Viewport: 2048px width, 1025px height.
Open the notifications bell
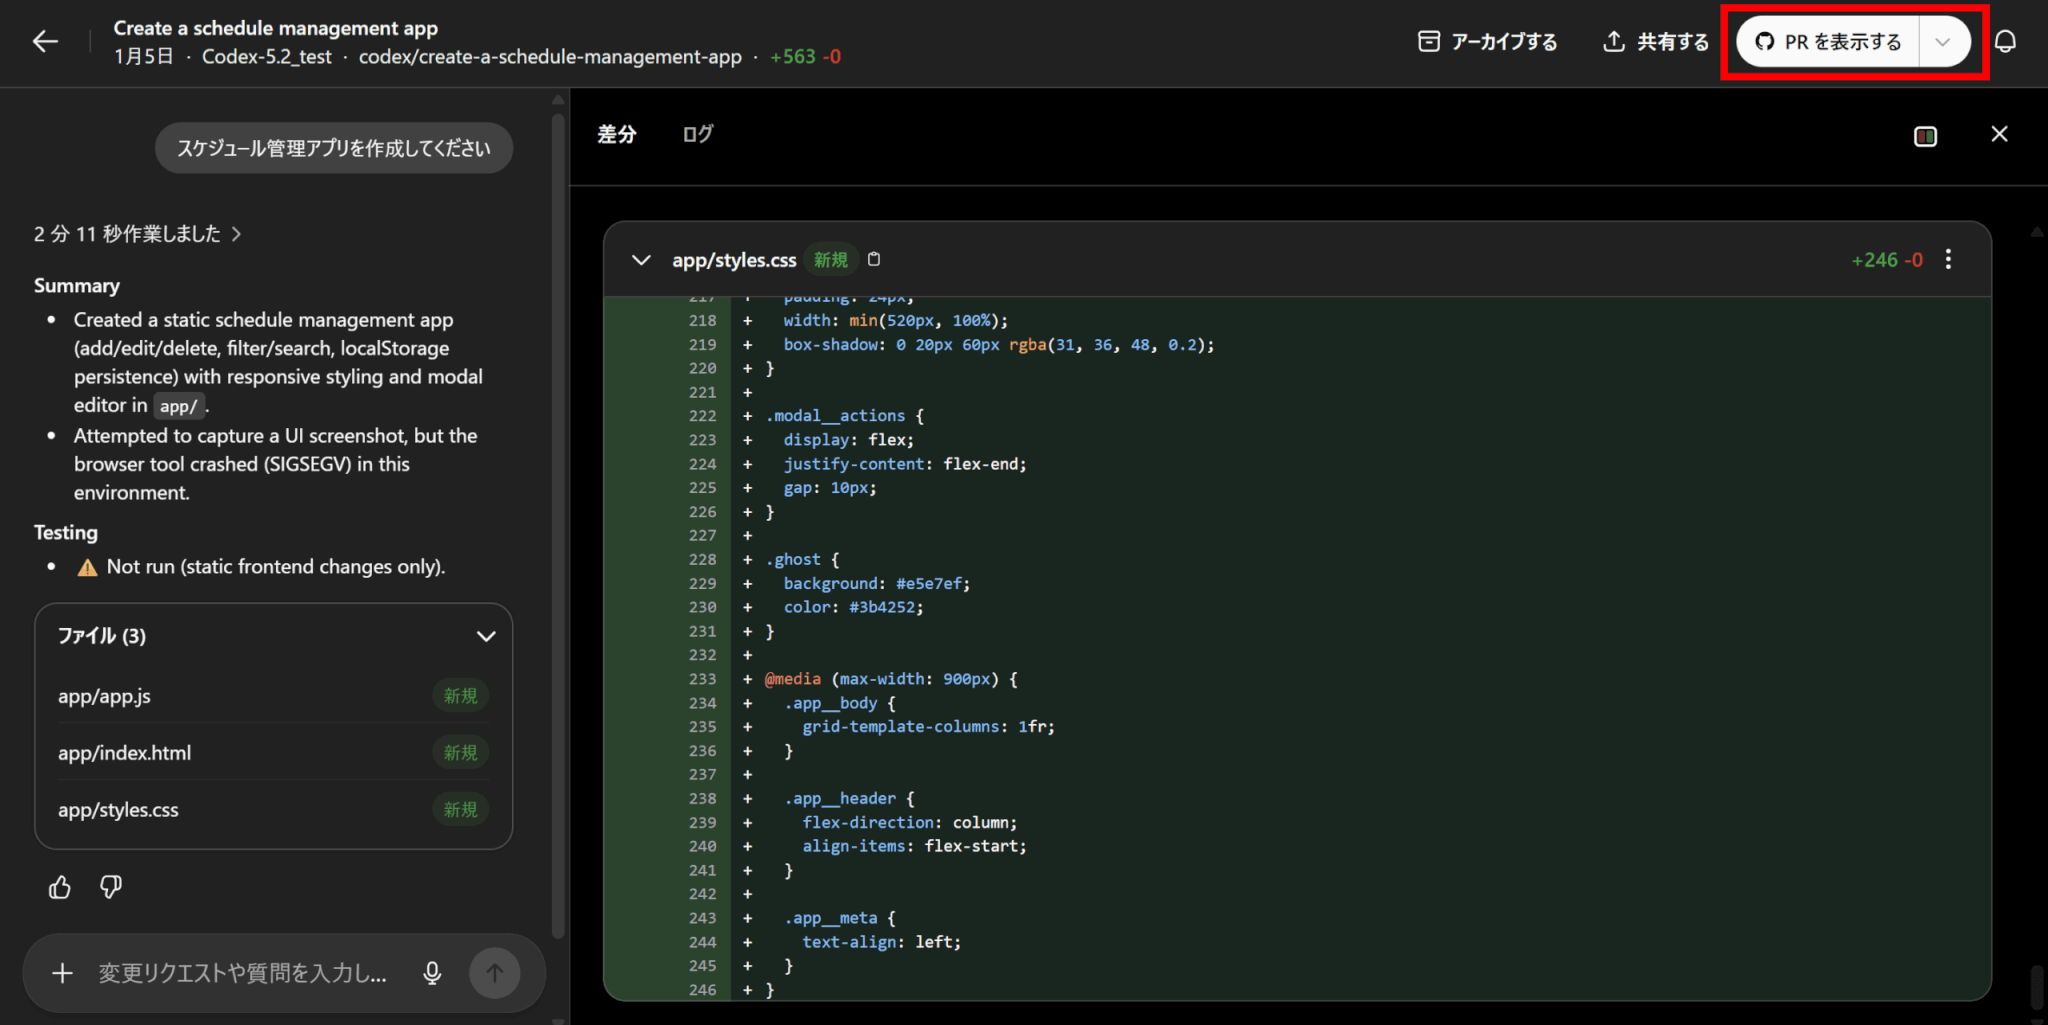tap(2005, 41)
